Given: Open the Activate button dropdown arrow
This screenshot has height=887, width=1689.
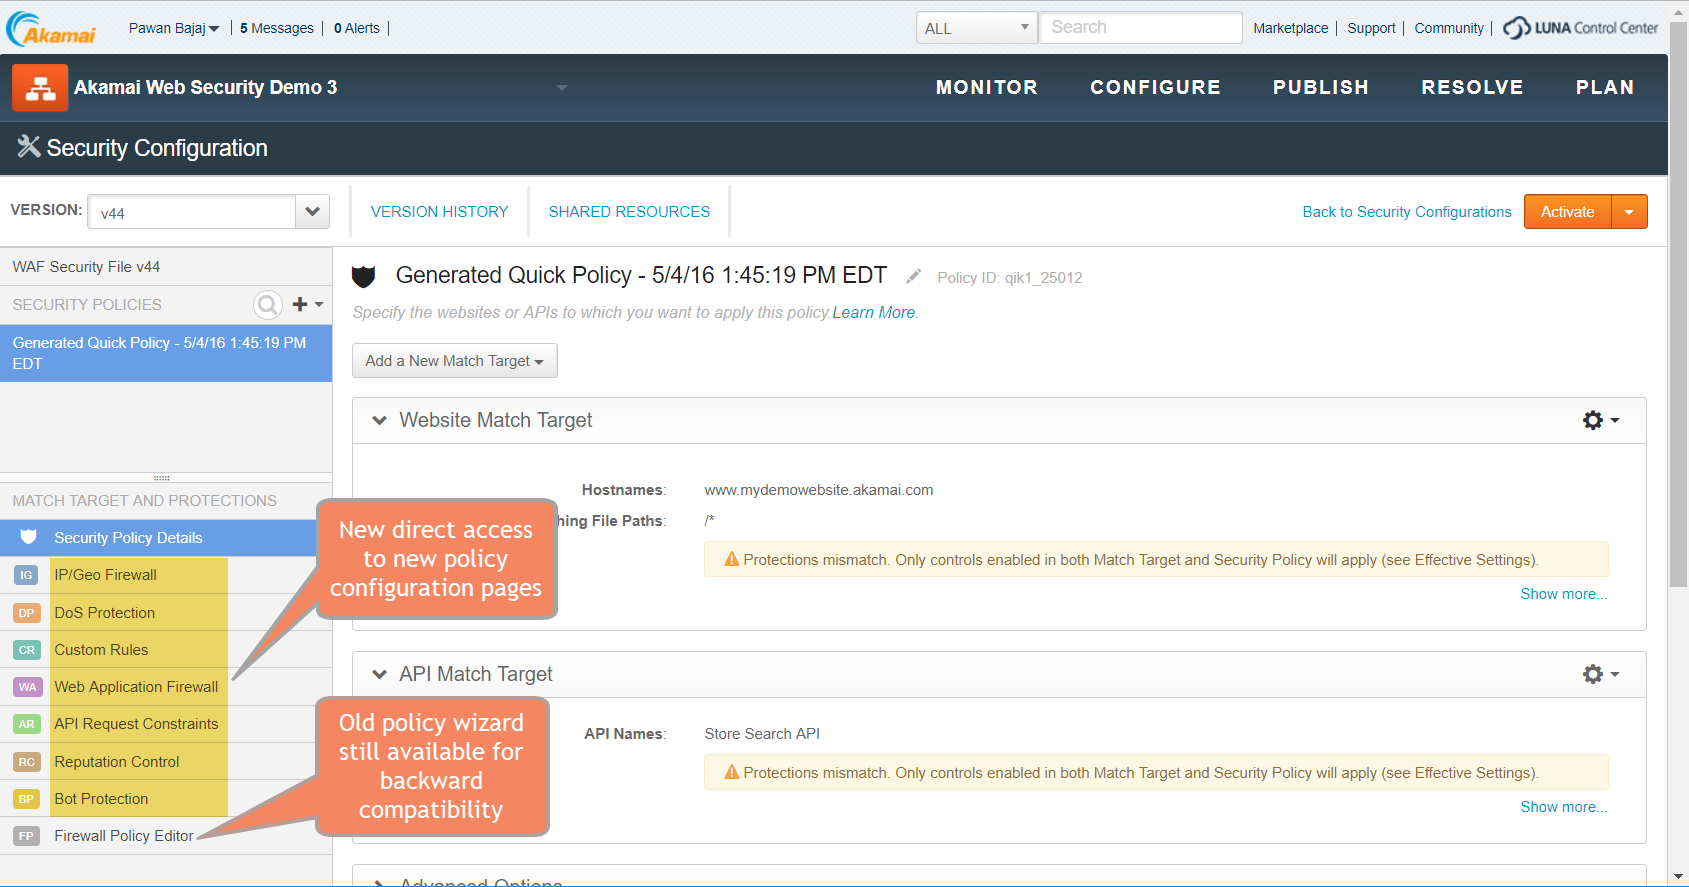Looking at the screenshot, I should (x=1629, y=212).
